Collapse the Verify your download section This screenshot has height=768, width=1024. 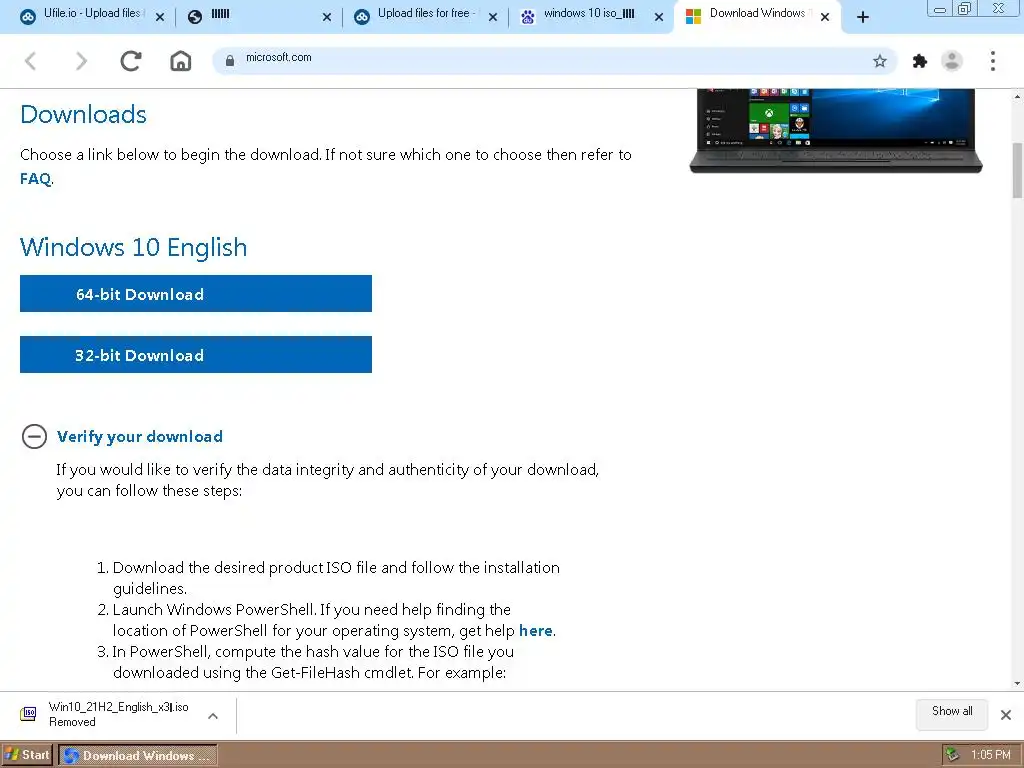34,436
